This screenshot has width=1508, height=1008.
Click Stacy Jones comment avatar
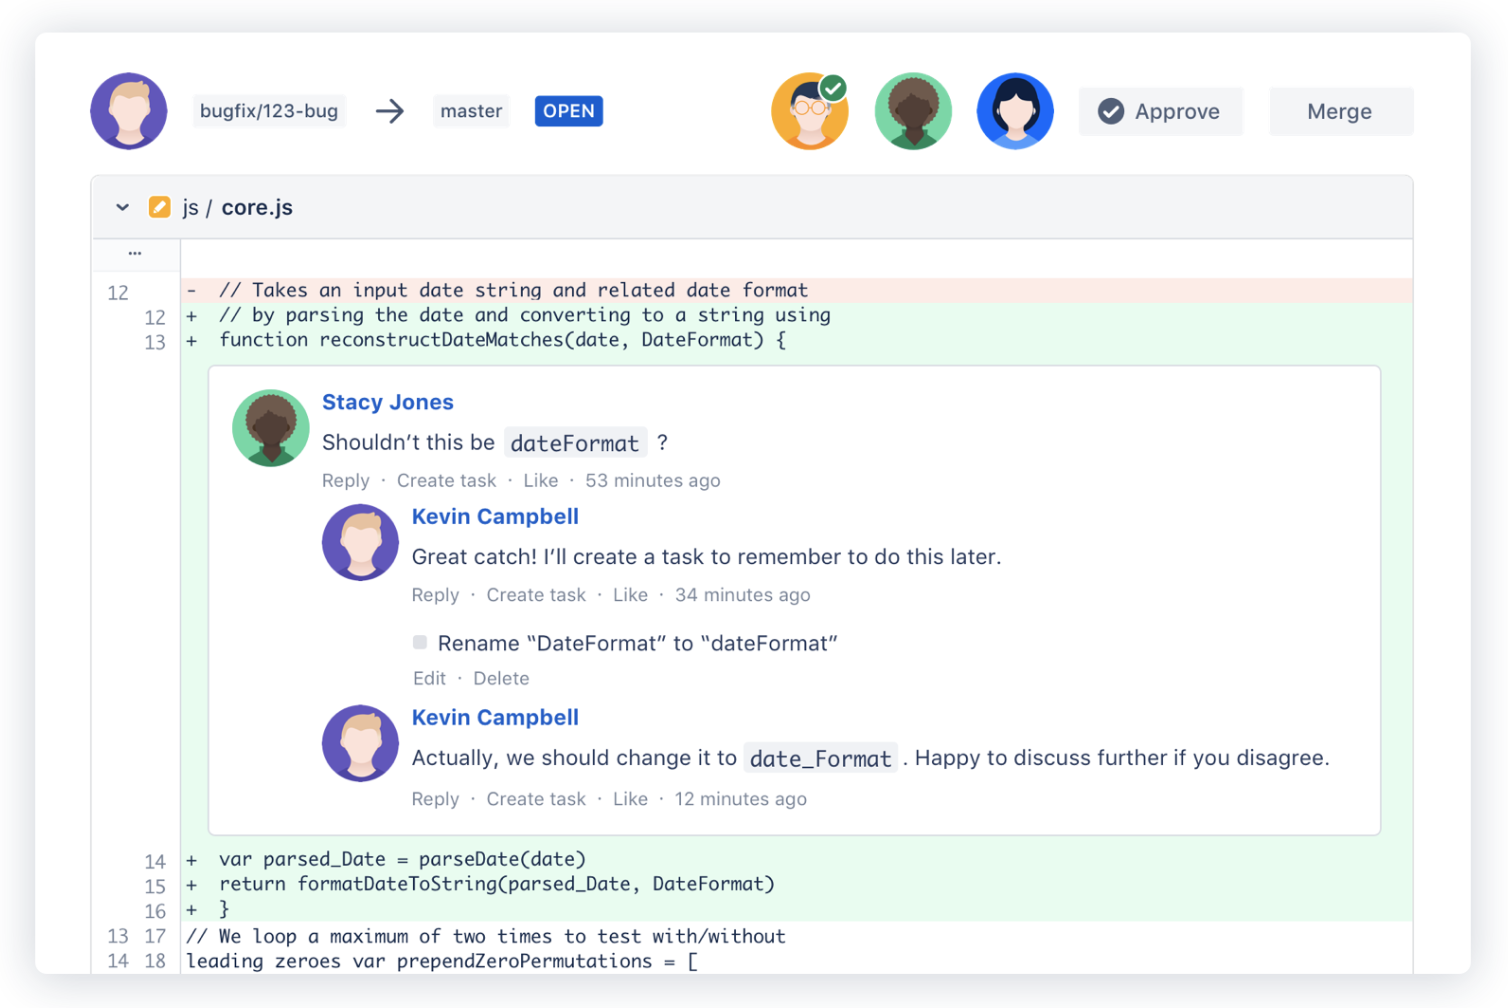[271, 428]
